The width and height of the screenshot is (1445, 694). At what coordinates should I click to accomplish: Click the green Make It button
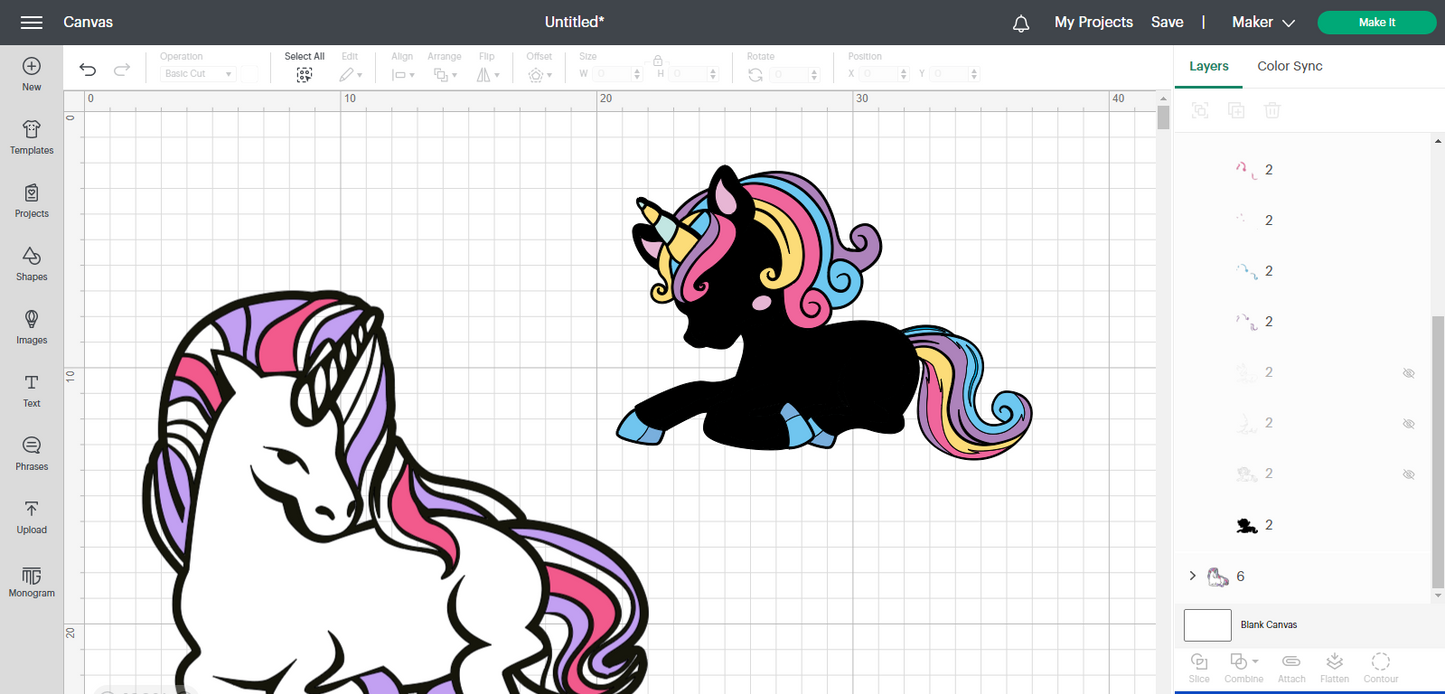[1376, 22]
